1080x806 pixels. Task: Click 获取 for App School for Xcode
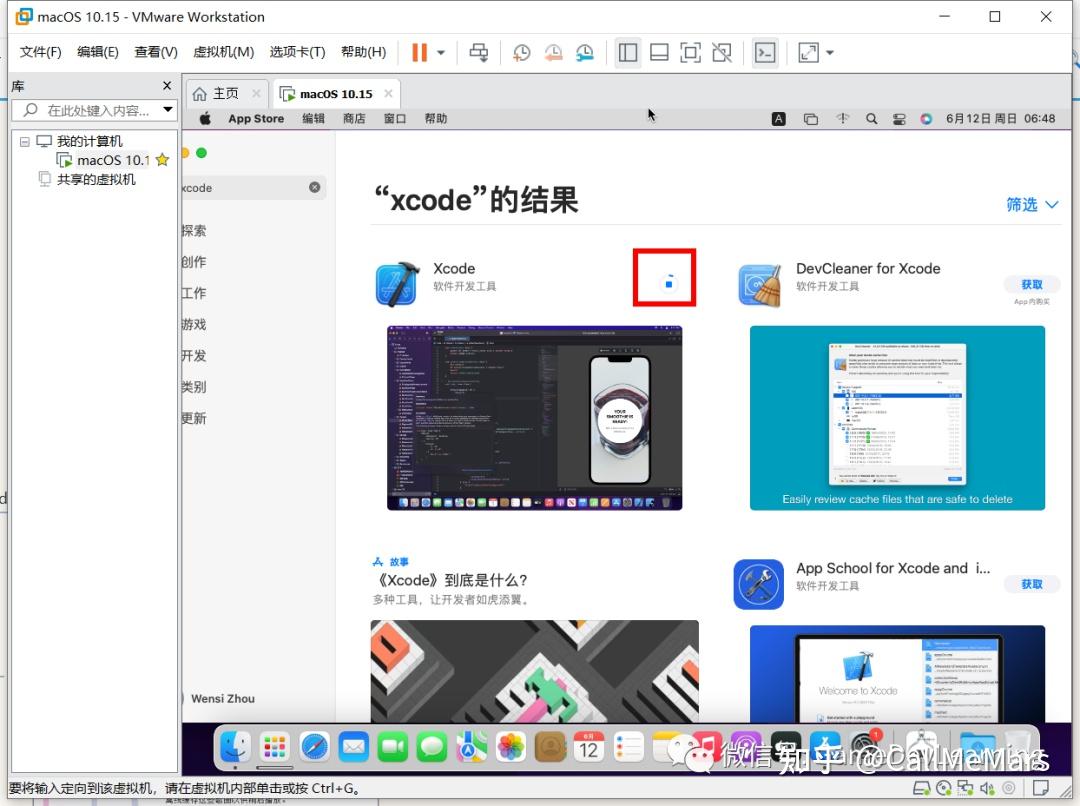(1032, 584)
